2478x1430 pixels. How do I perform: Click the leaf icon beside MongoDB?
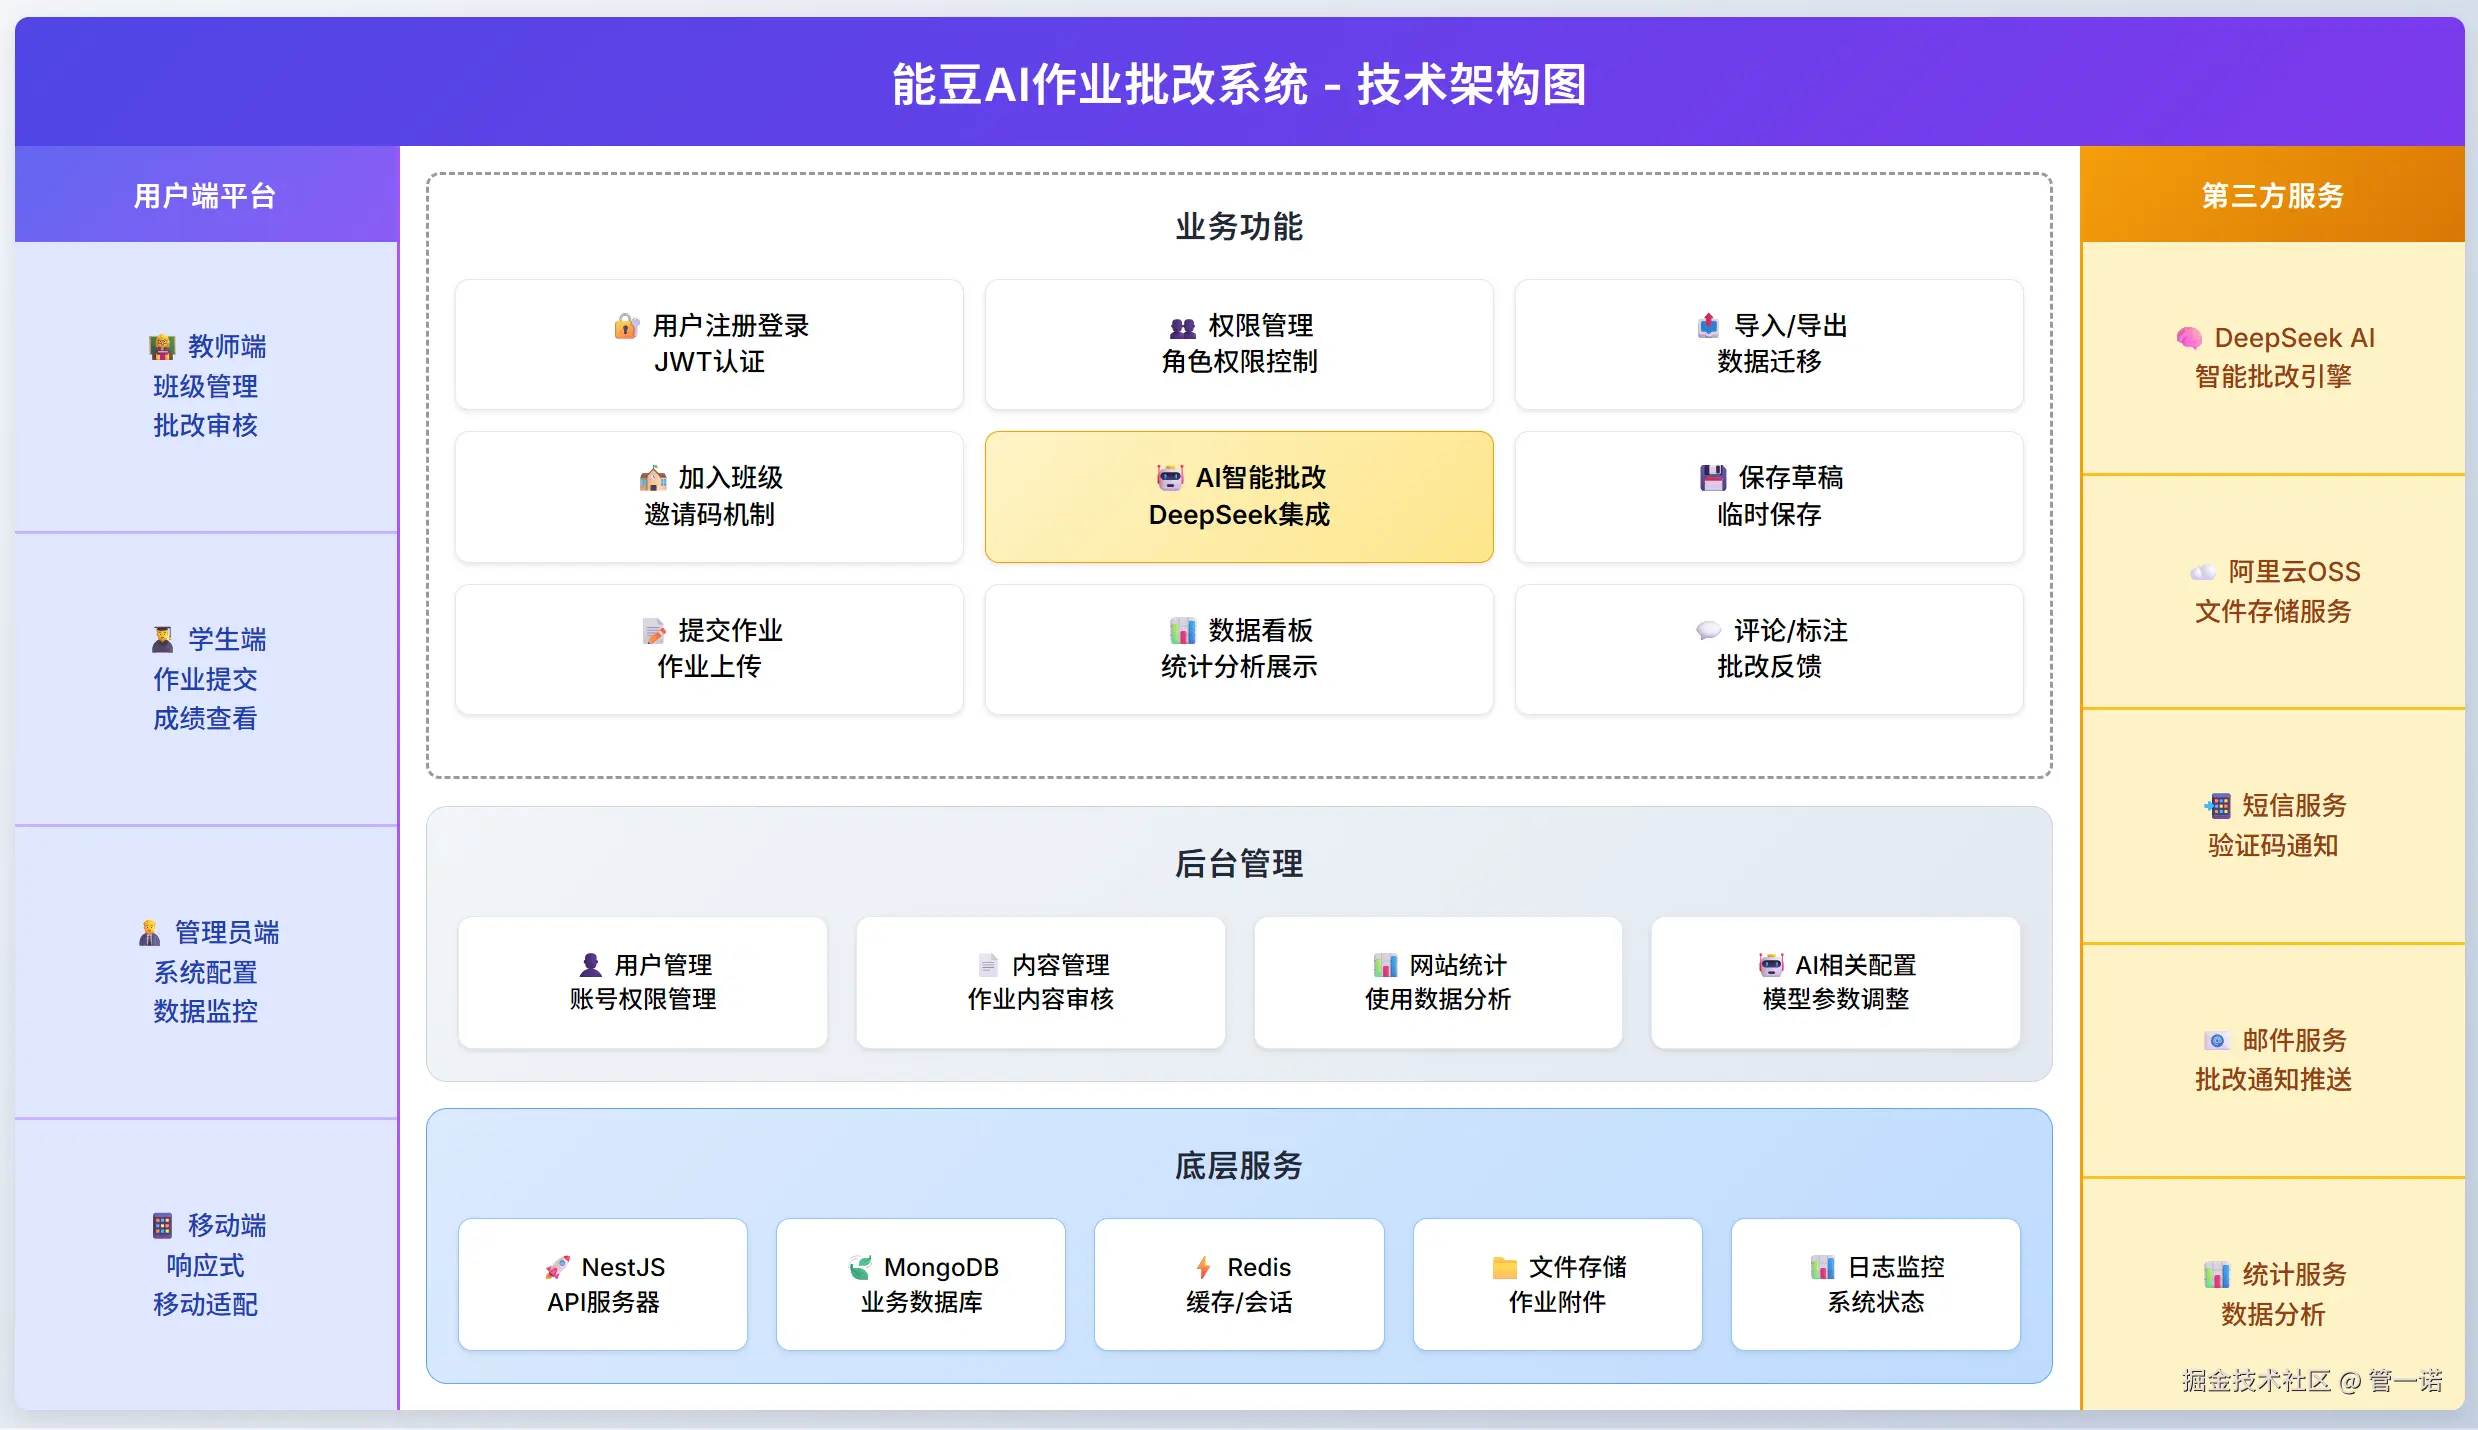[860, 1268]
